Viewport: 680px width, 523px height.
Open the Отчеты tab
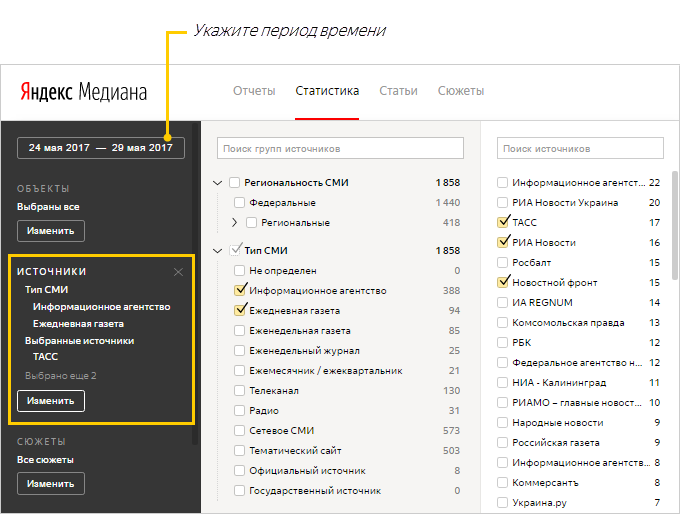pyautogui.click(x=254, y=91)
